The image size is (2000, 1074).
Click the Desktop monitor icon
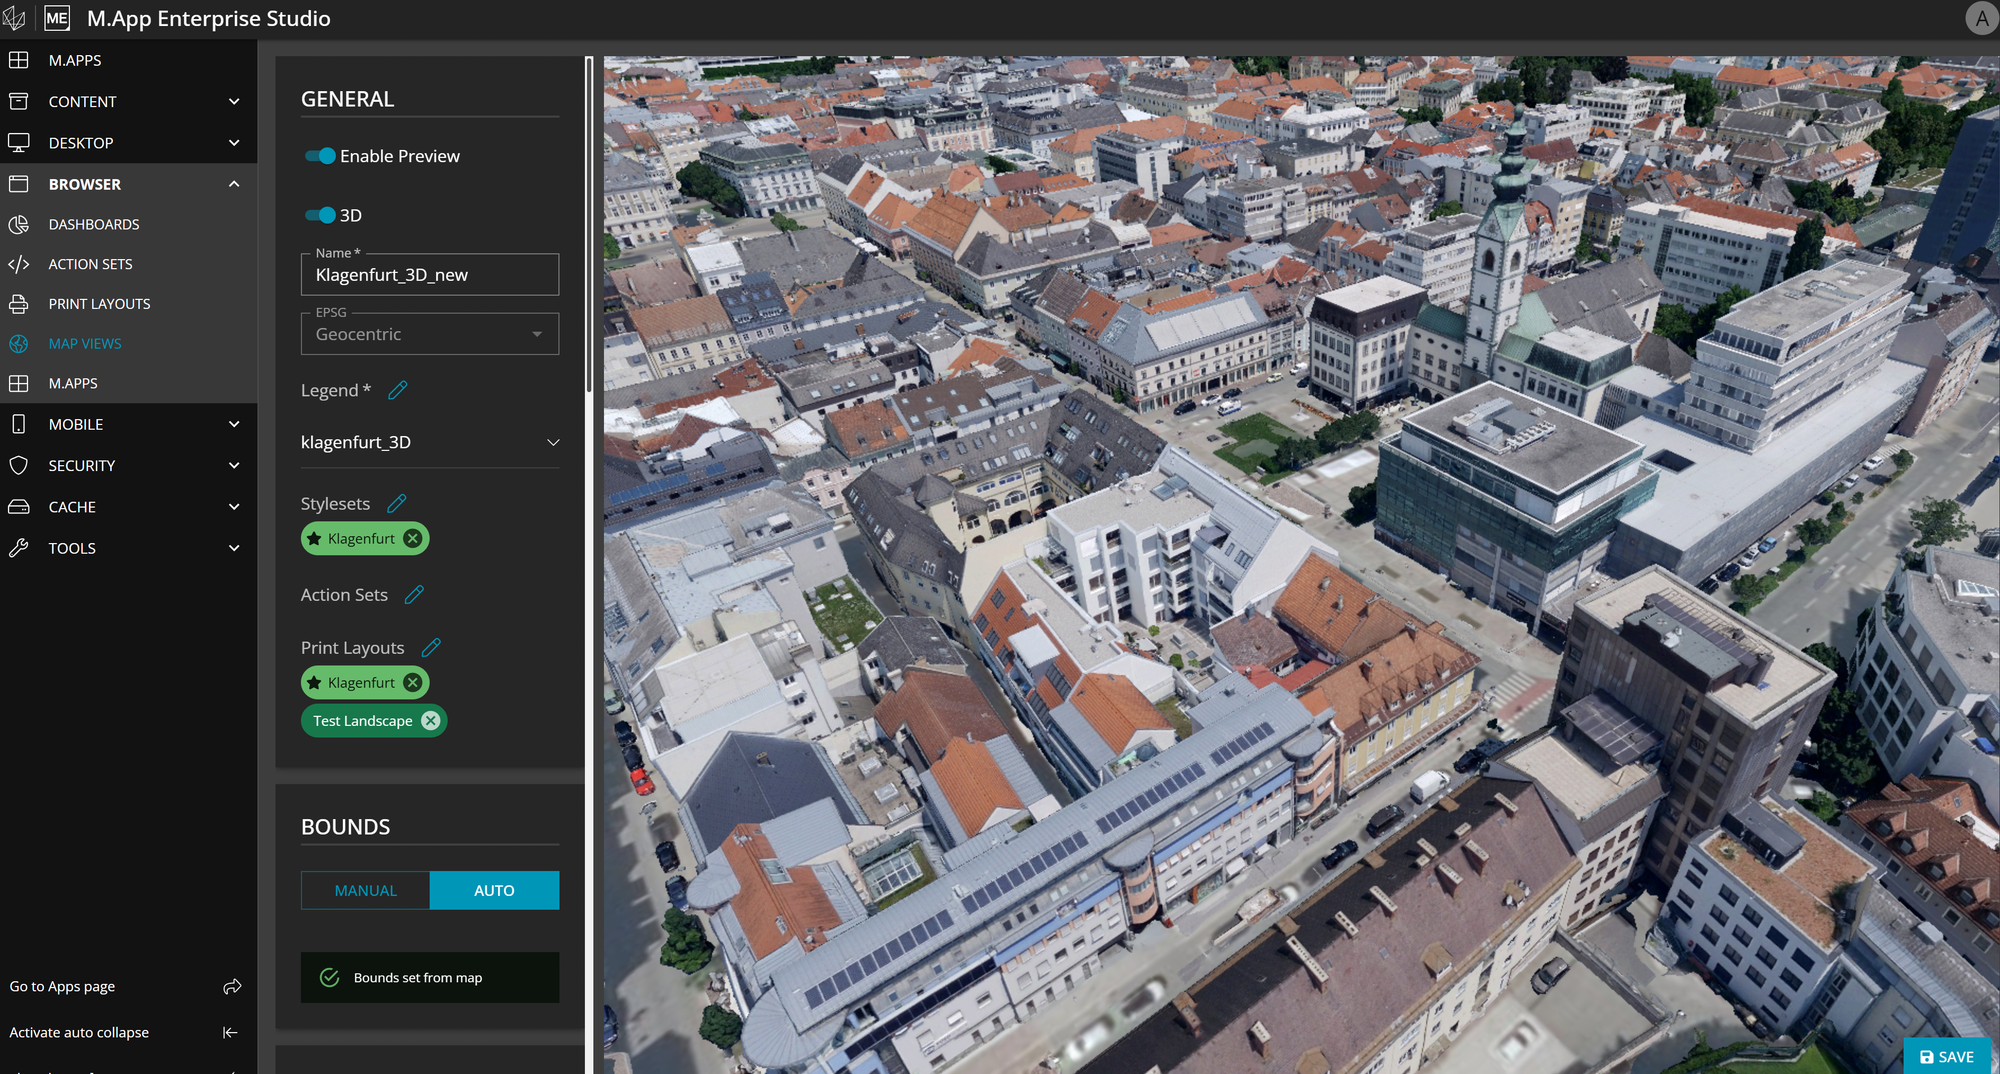[x=18, y=143]
